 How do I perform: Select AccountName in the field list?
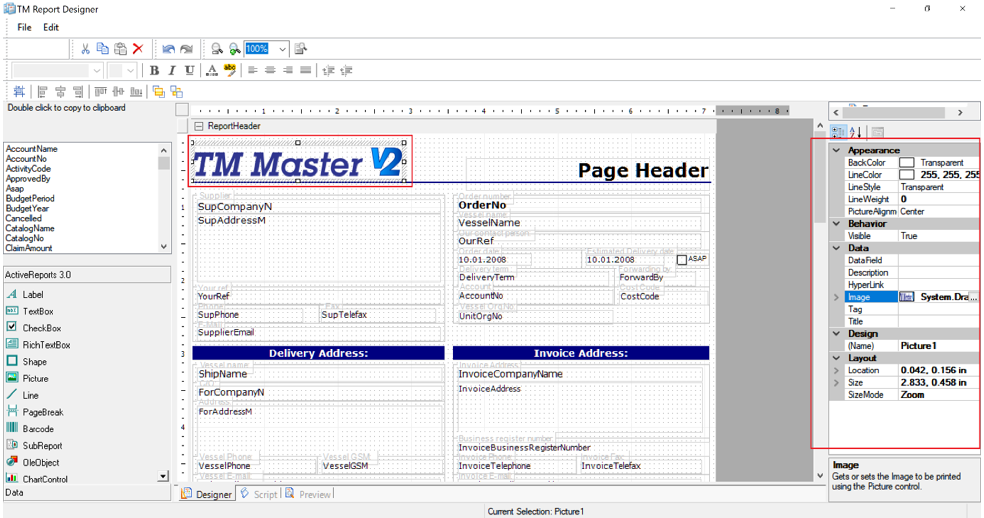click(32, 149)
